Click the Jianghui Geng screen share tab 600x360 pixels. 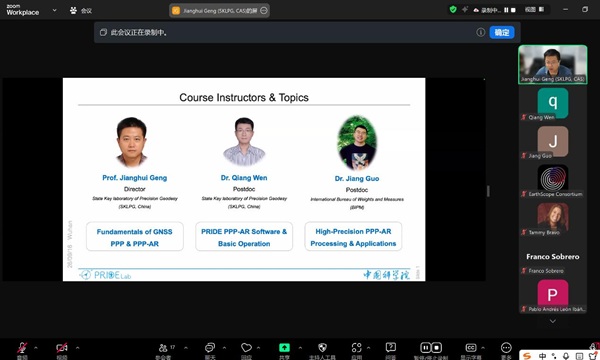220,11
